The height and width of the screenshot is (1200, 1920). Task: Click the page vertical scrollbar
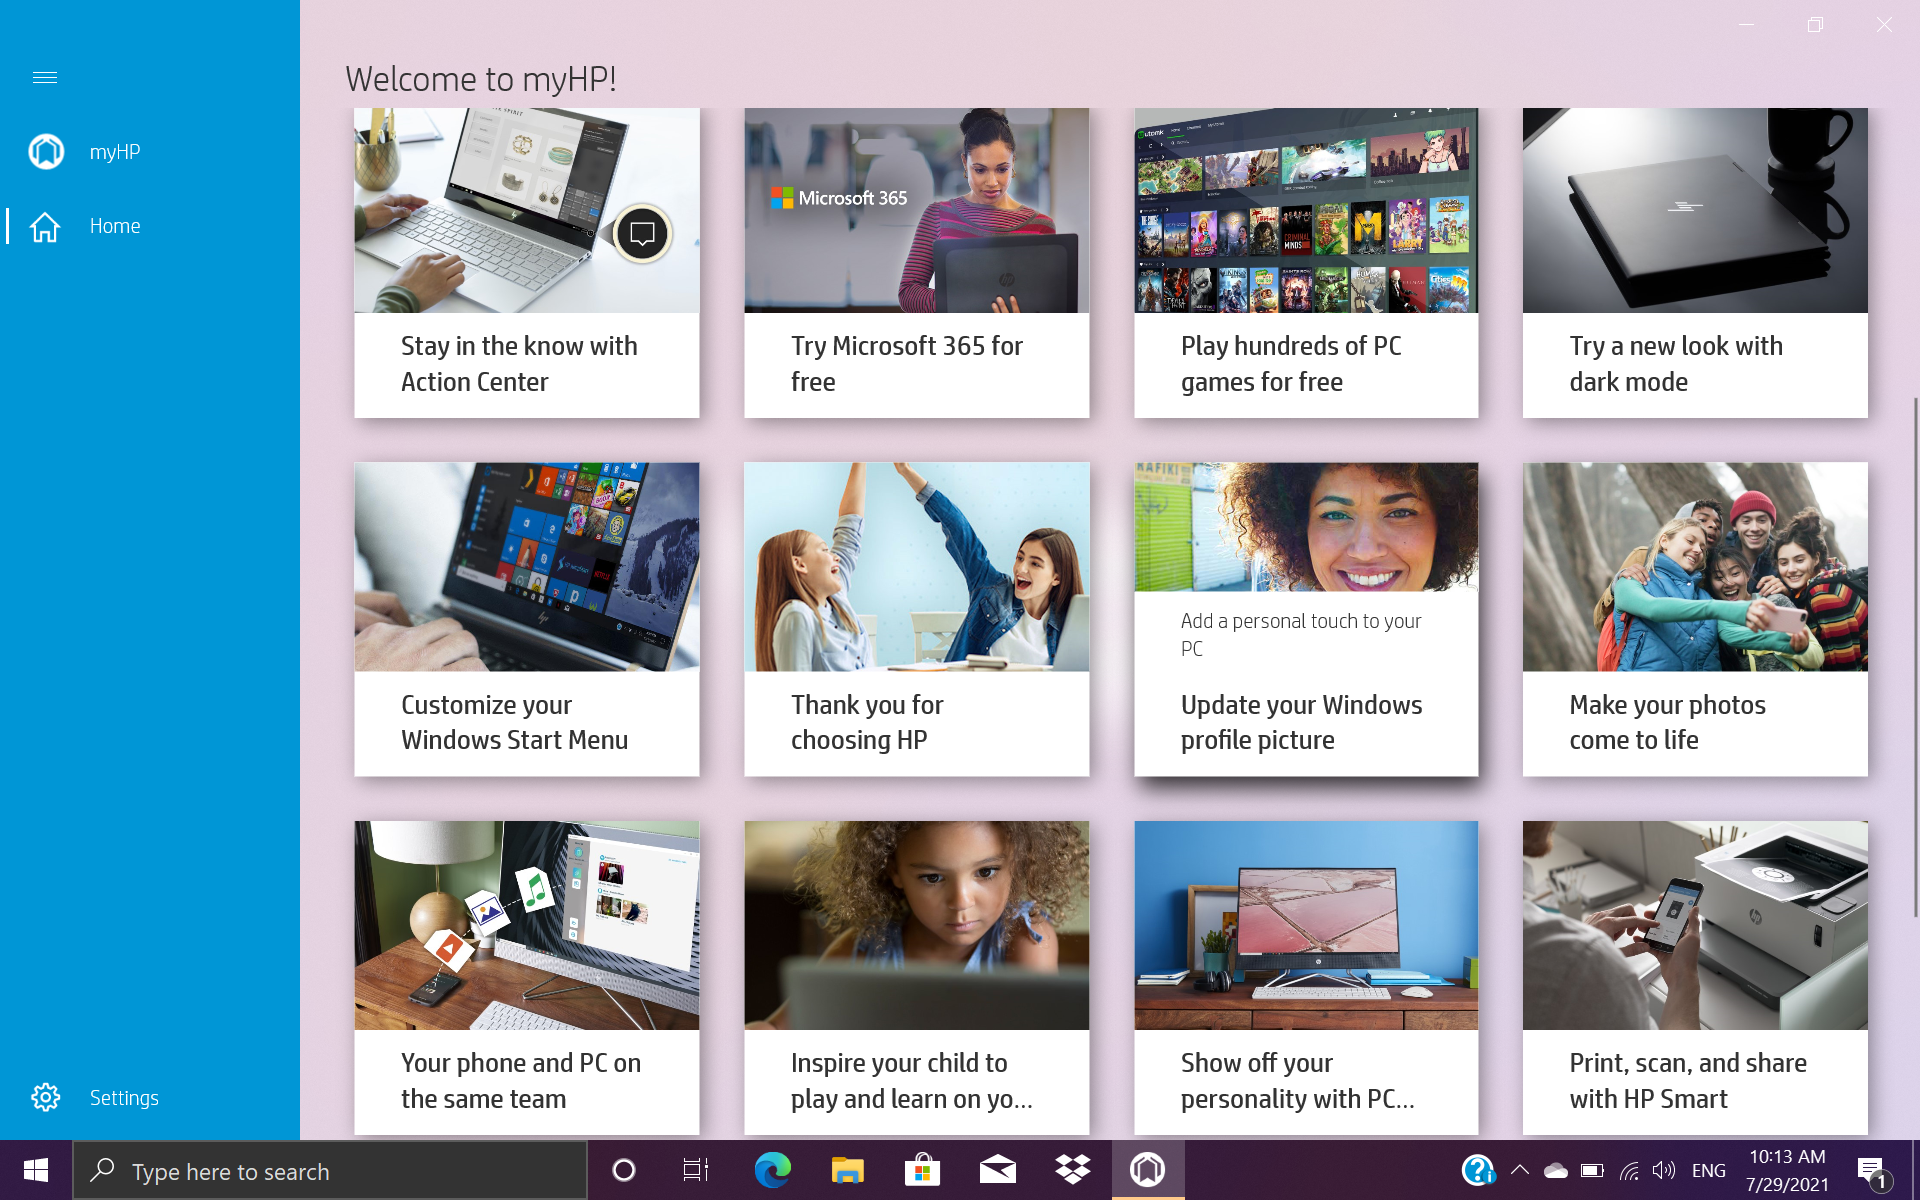pyautogui.click(x=1915, y=655)
